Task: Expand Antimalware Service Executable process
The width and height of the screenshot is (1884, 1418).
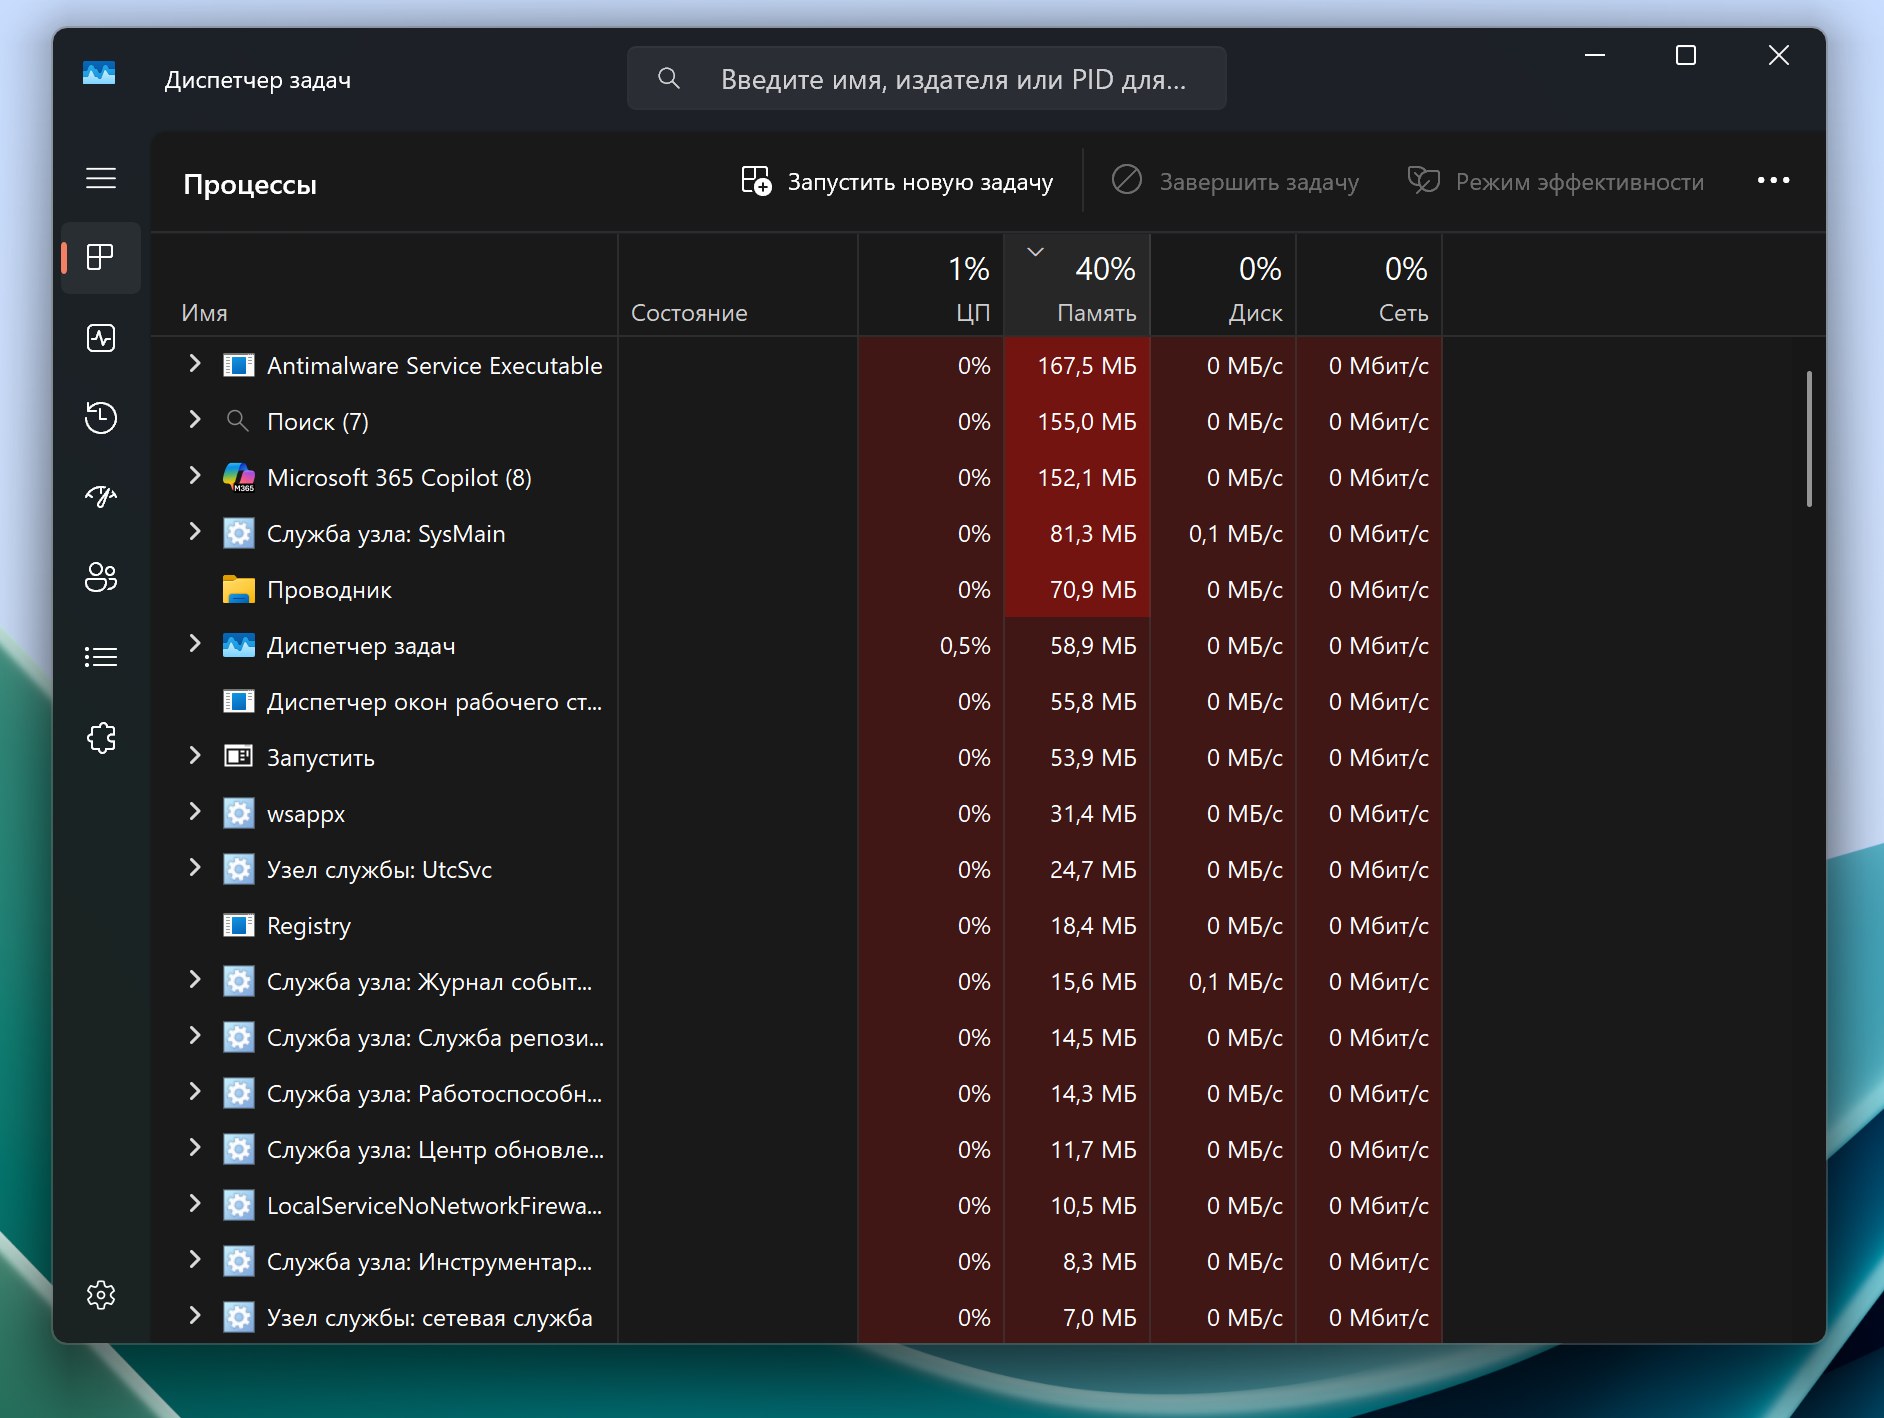Action: pyautogui.click(x=195, y=365)
